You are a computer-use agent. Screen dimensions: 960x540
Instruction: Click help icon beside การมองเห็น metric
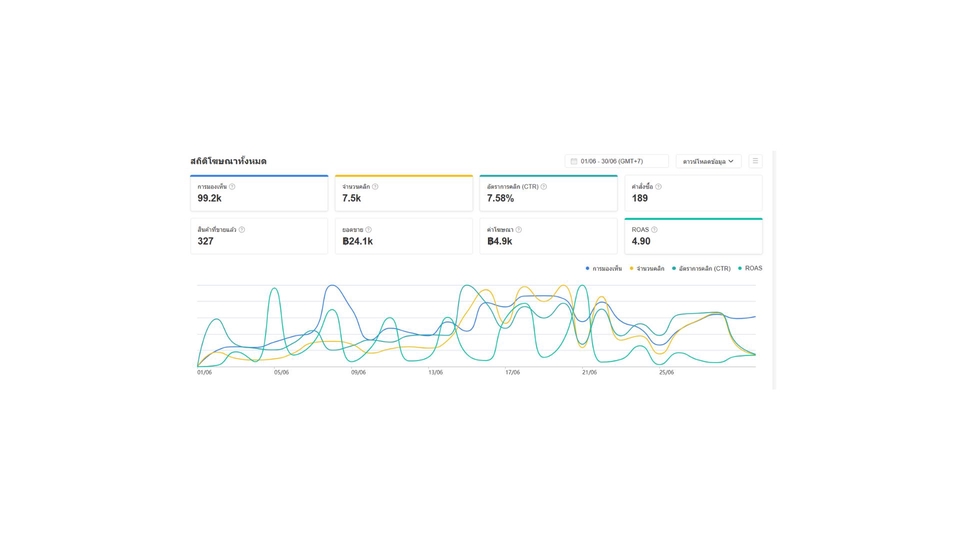tap(232, 186)
